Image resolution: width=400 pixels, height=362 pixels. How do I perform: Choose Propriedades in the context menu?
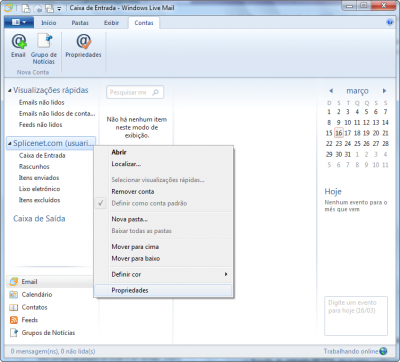[x=163, y=290]
